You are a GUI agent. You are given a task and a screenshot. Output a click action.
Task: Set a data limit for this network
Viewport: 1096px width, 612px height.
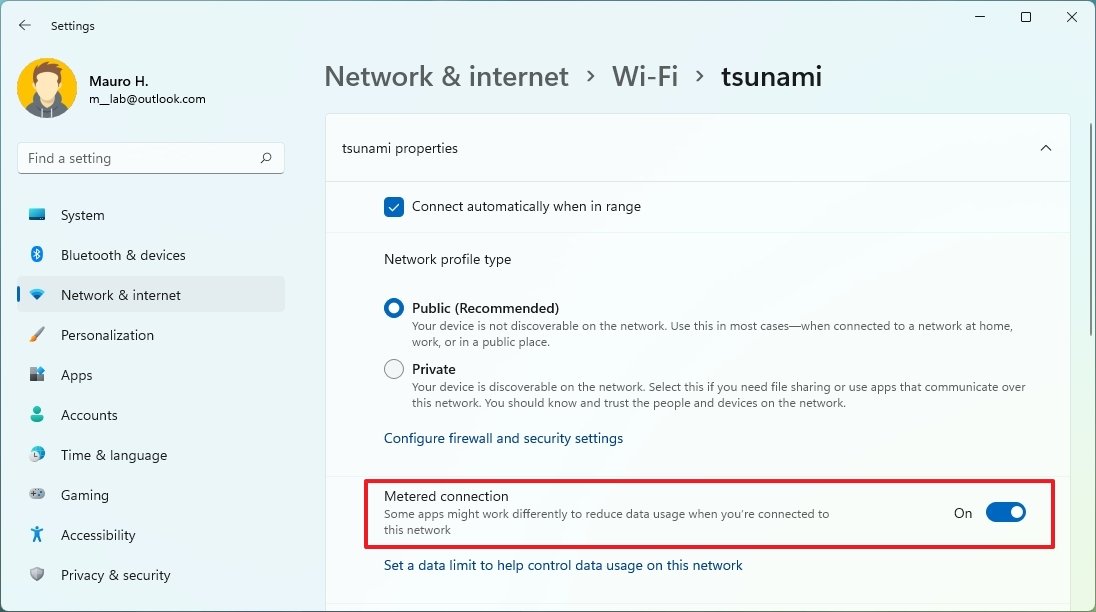pyautogui.click(x=563, y=565)
